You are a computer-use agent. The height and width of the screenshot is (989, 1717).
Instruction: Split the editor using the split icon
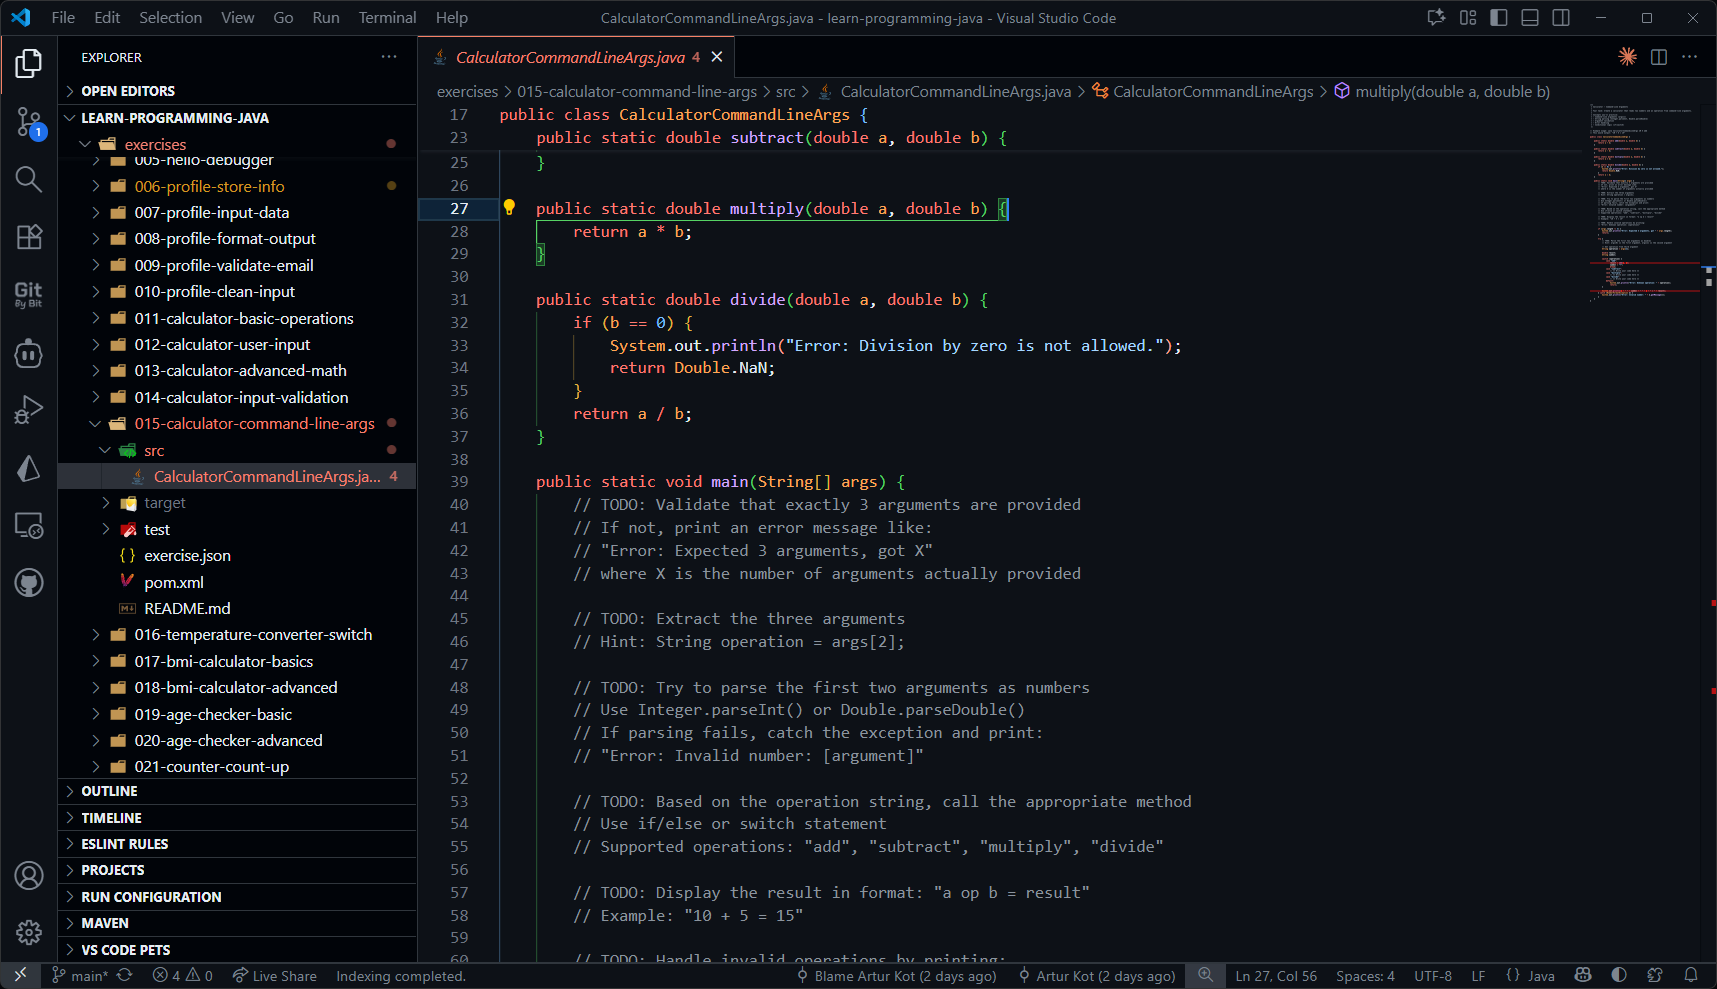click(x=1659, y=57)
